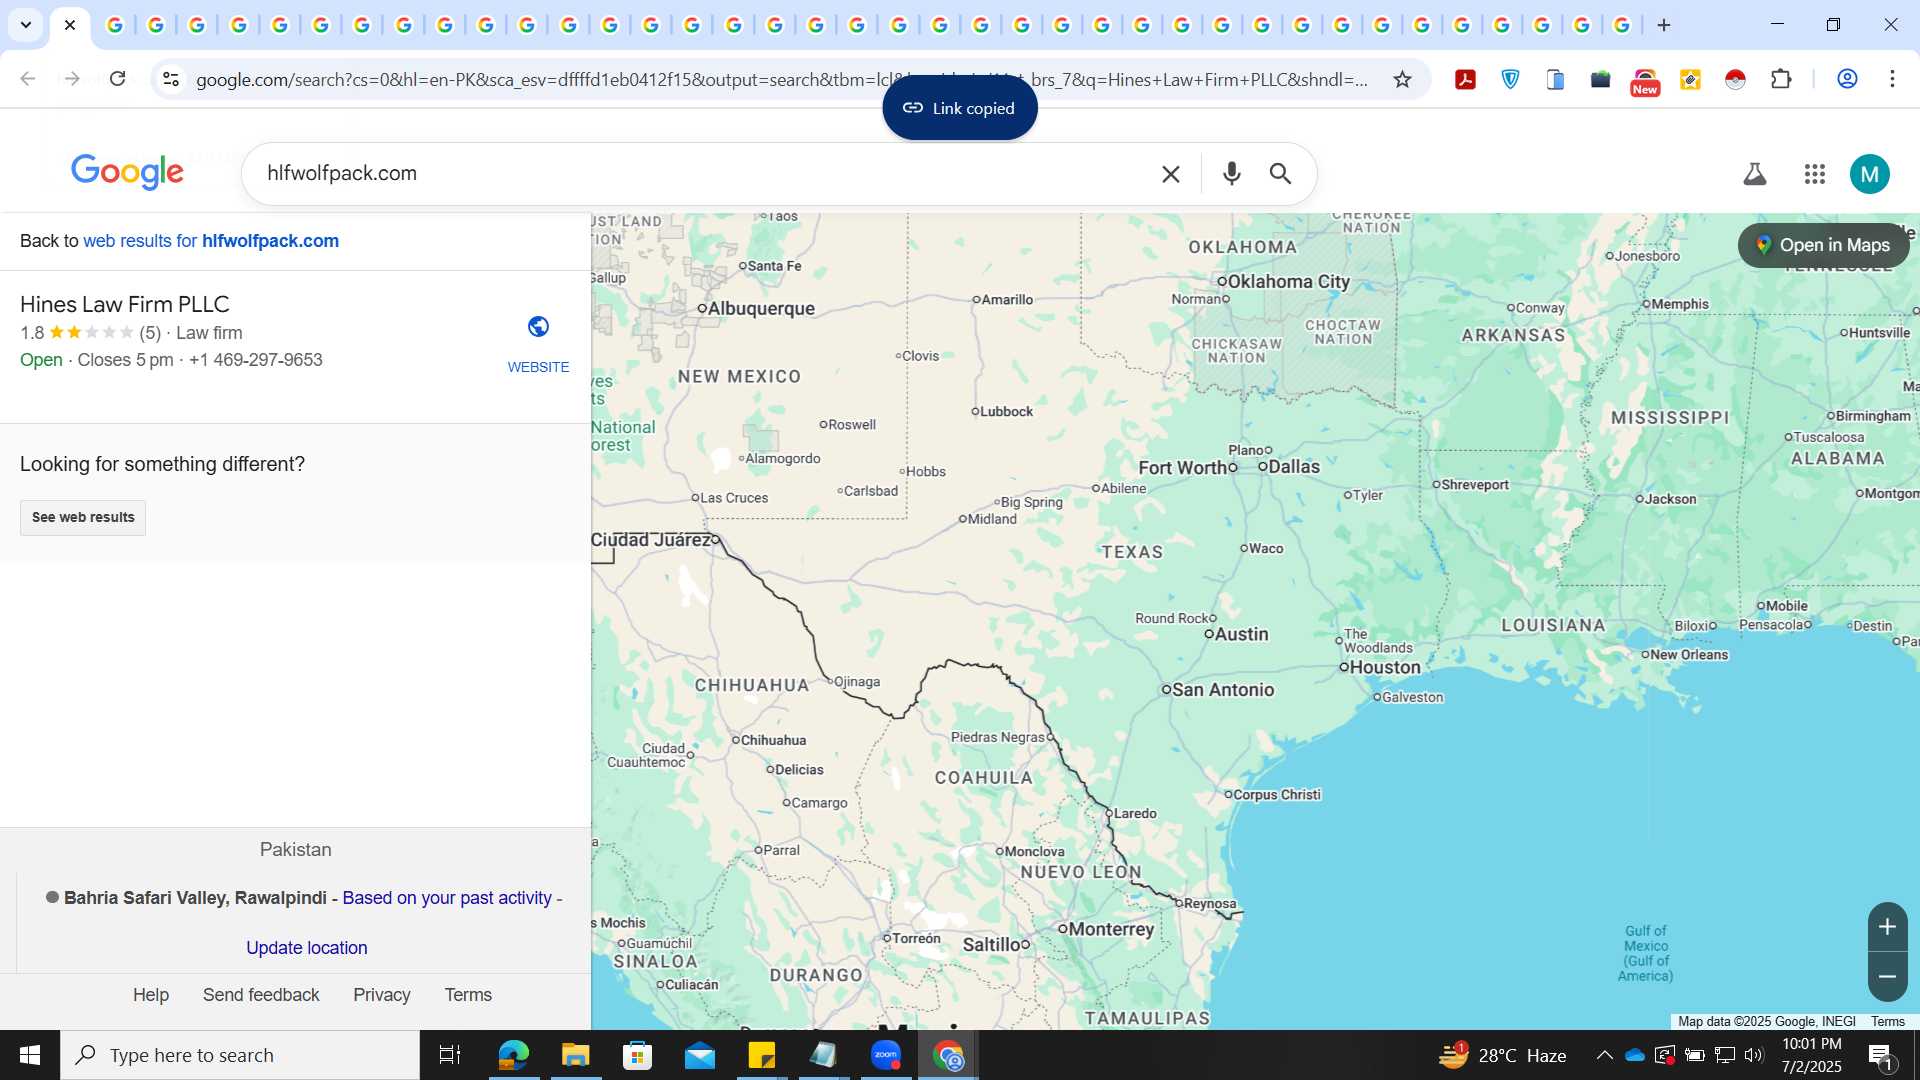
Task: Select Hines Law Firm PLLC listing title
Action: tap(125, 304)
